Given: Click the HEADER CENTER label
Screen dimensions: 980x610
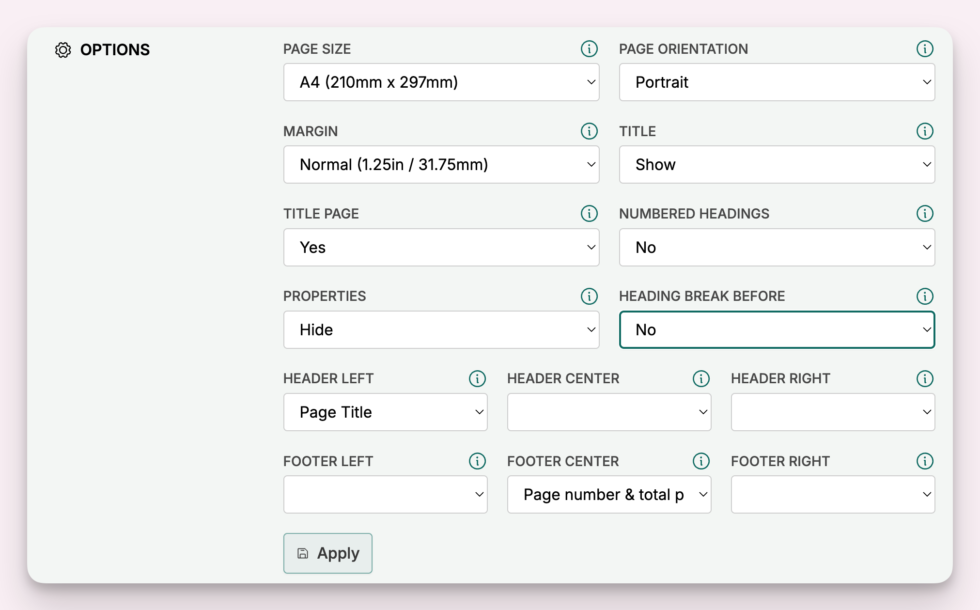Looking at the screenshot, I should pos(563,379).
